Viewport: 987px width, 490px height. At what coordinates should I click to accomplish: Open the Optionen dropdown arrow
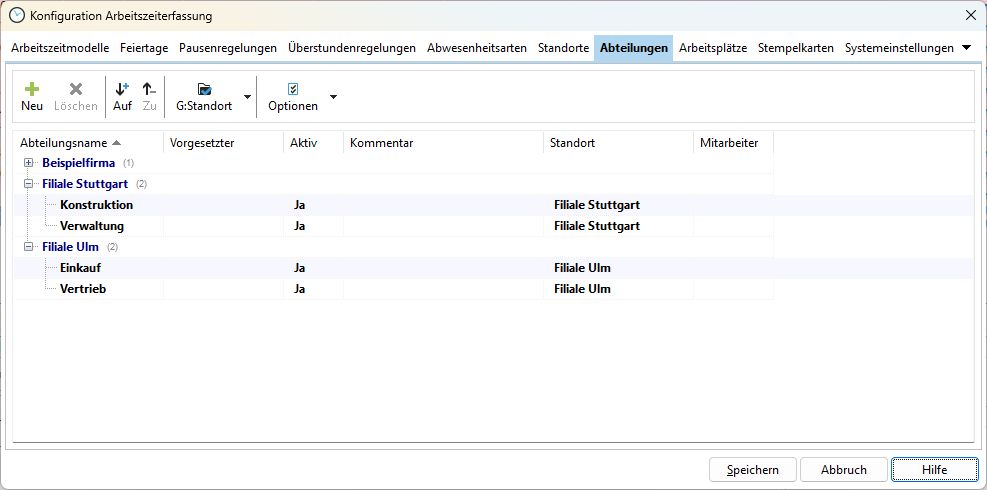pos(333,97)
